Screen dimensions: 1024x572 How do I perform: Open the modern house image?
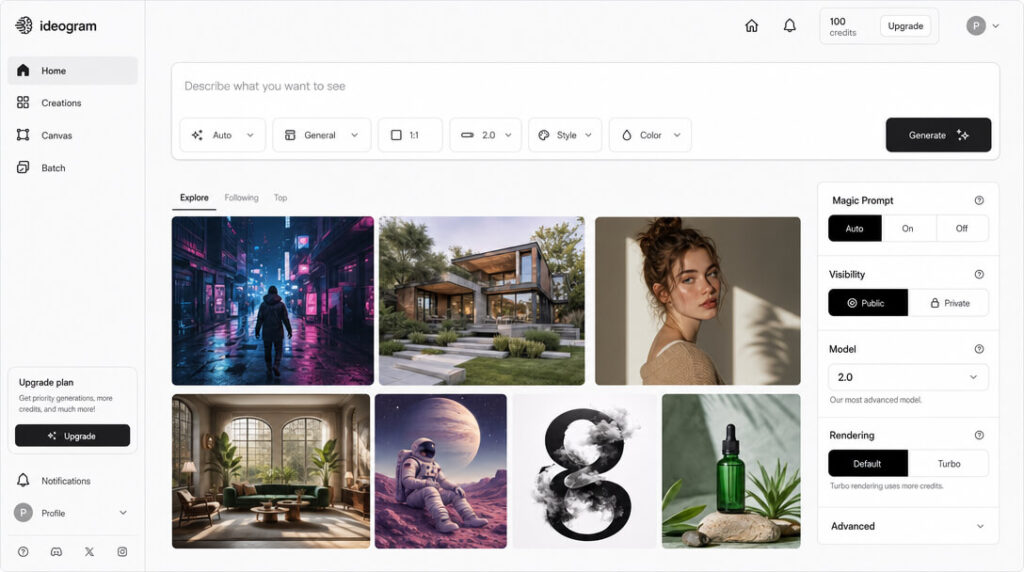click(482, 301)
